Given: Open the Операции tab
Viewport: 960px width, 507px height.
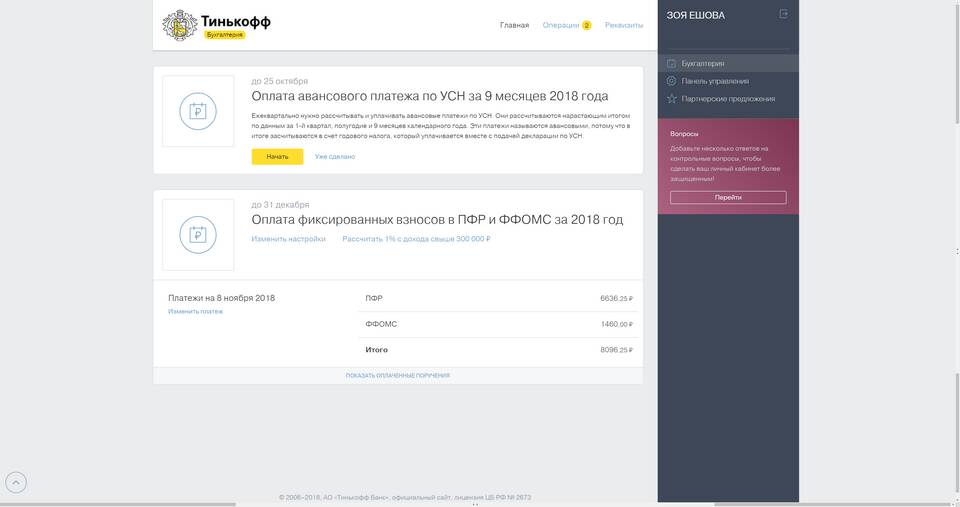Looking at the screenshot, I should (560, 25).
